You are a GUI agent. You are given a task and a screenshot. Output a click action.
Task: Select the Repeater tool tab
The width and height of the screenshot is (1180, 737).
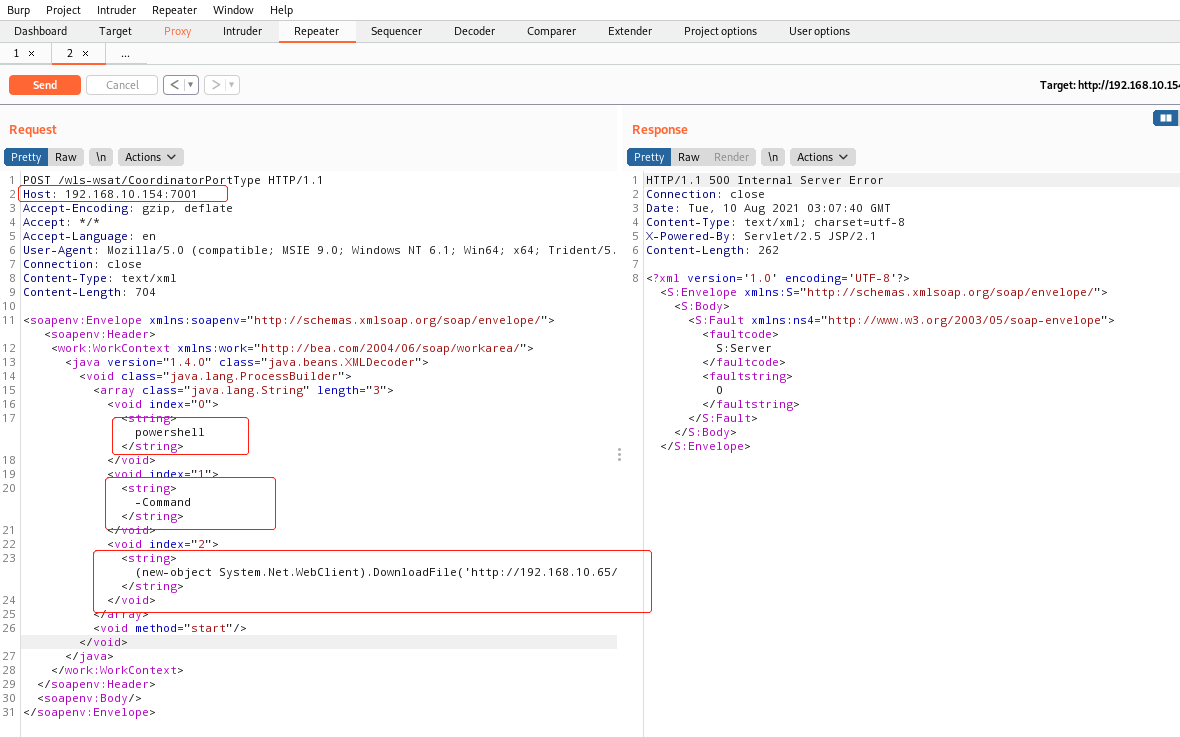coord(317,31)
